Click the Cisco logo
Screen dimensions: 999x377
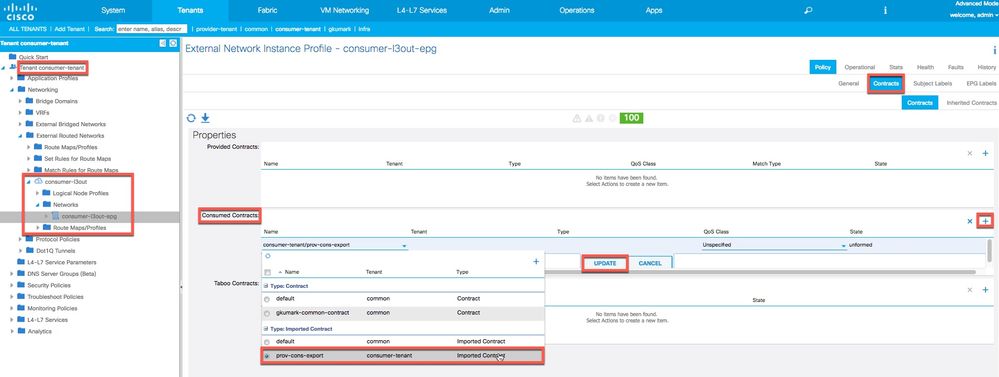coord(21,11)
